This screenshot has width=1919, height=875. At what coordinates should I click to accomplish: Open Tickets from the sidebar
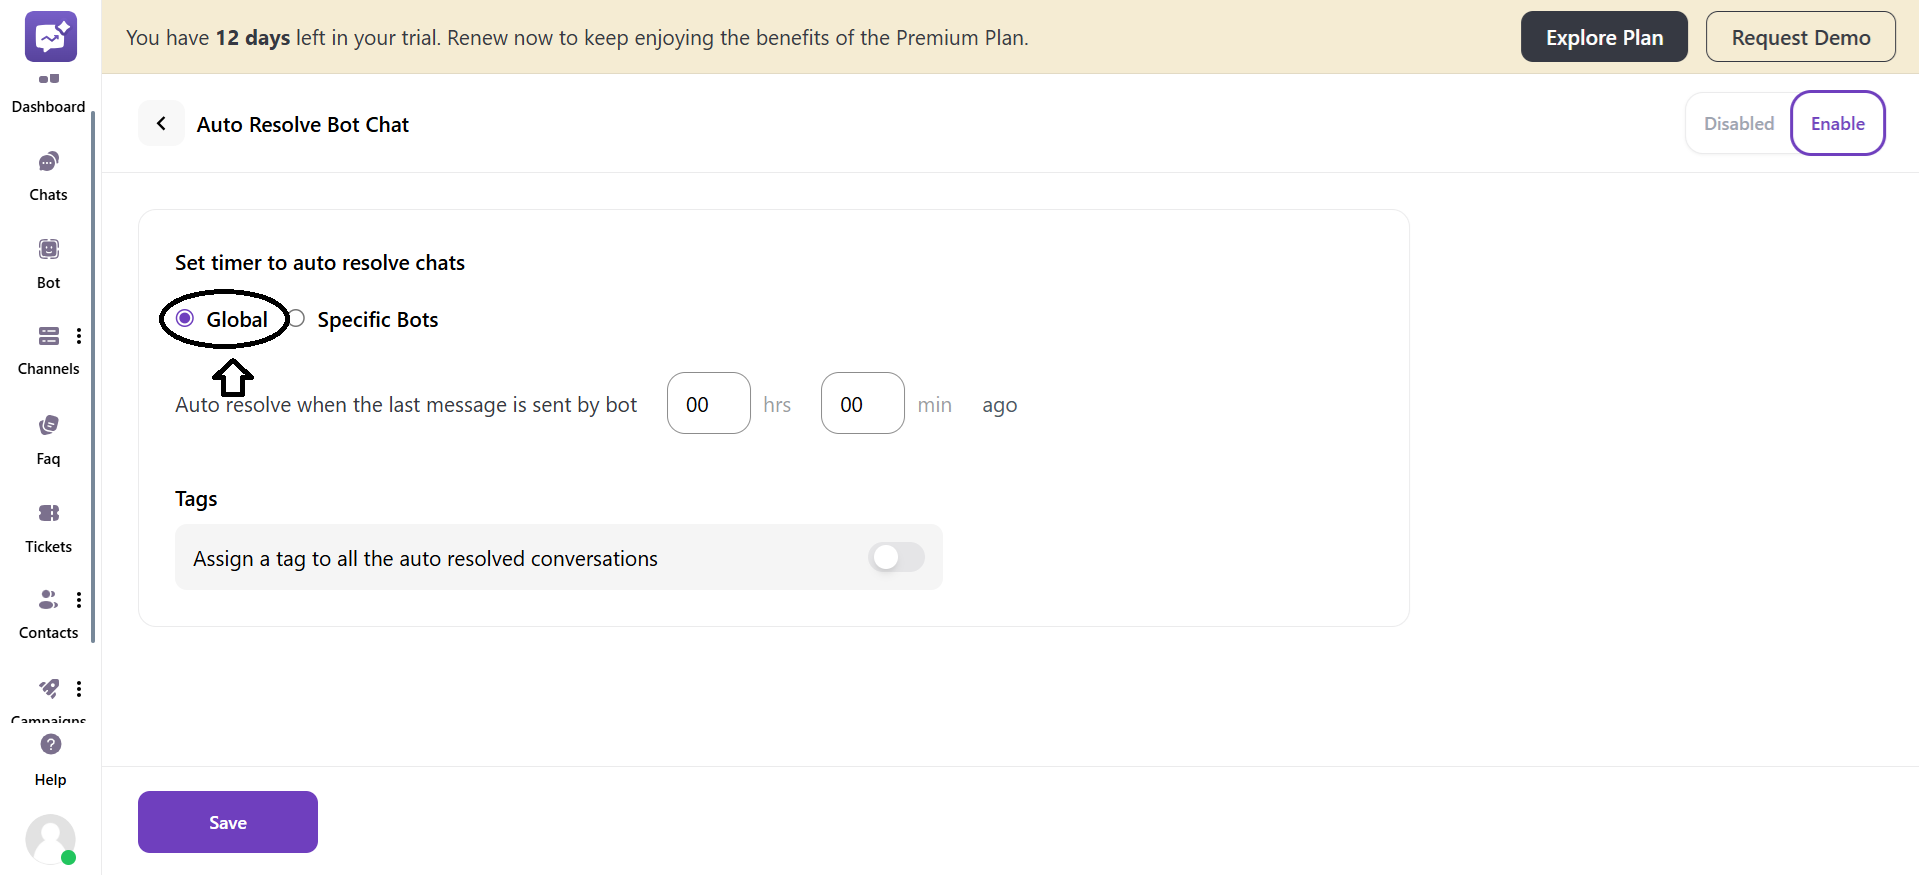[48, 513]
